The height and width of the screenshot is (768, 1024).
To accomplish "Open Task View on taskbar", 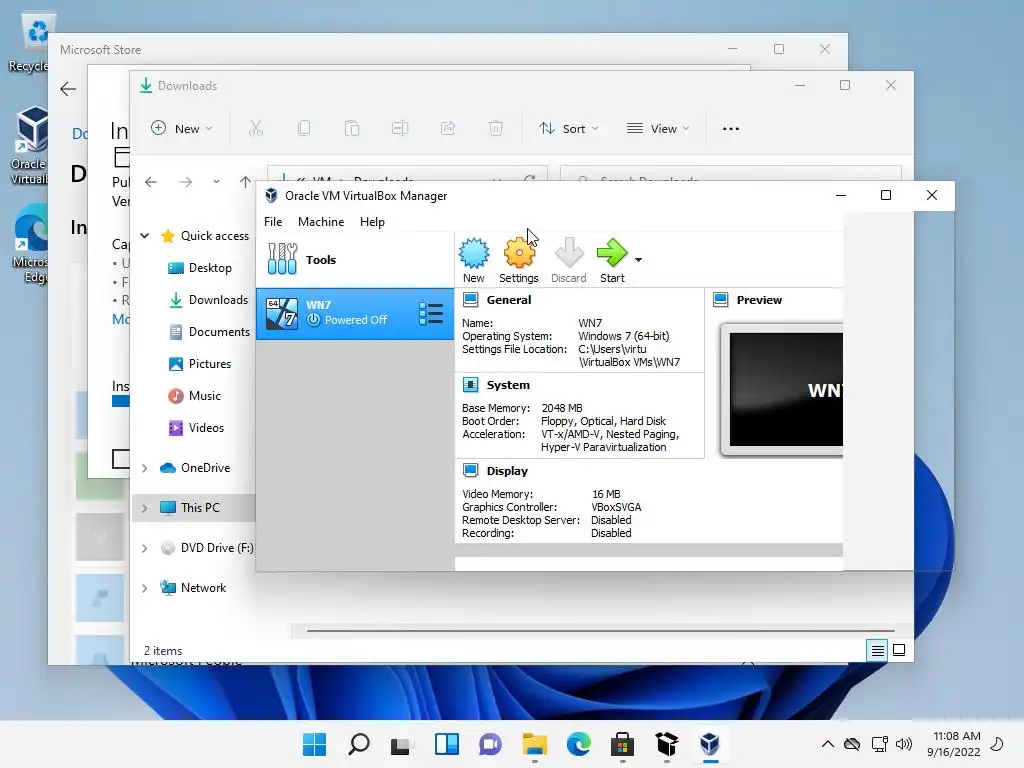I will coord(402,744).
